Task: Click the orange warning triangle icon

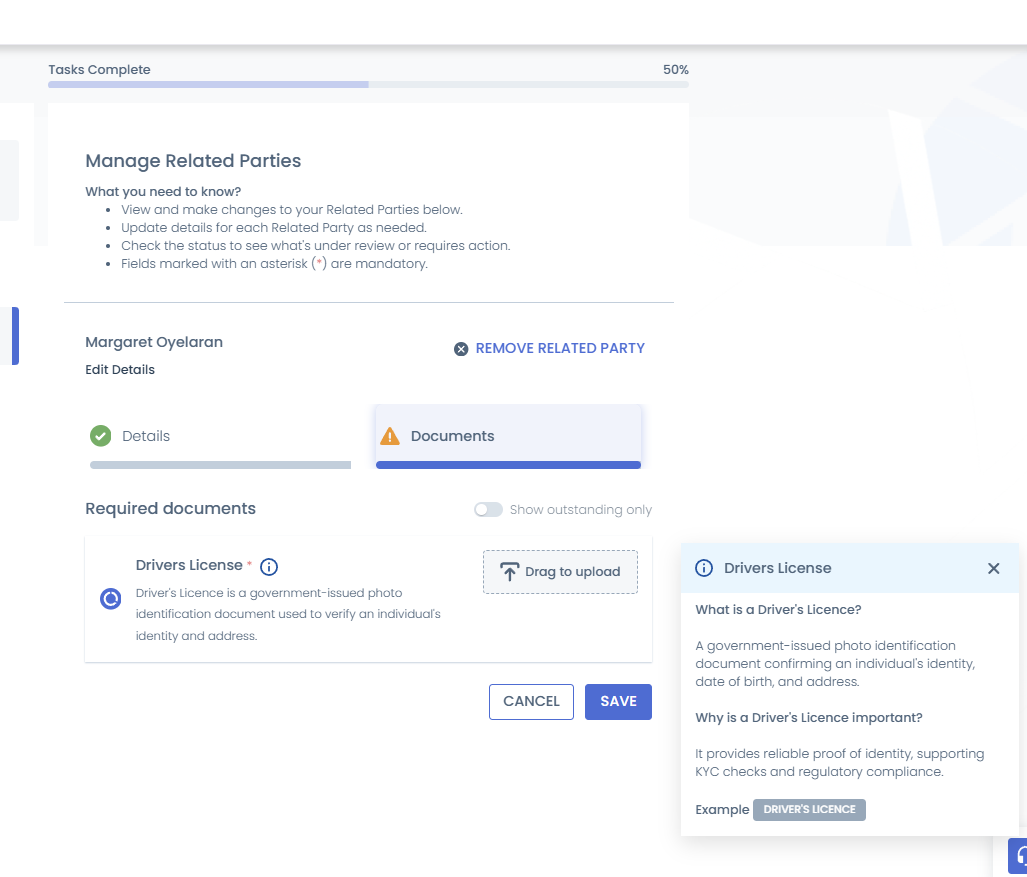Action: click(390, 436)
